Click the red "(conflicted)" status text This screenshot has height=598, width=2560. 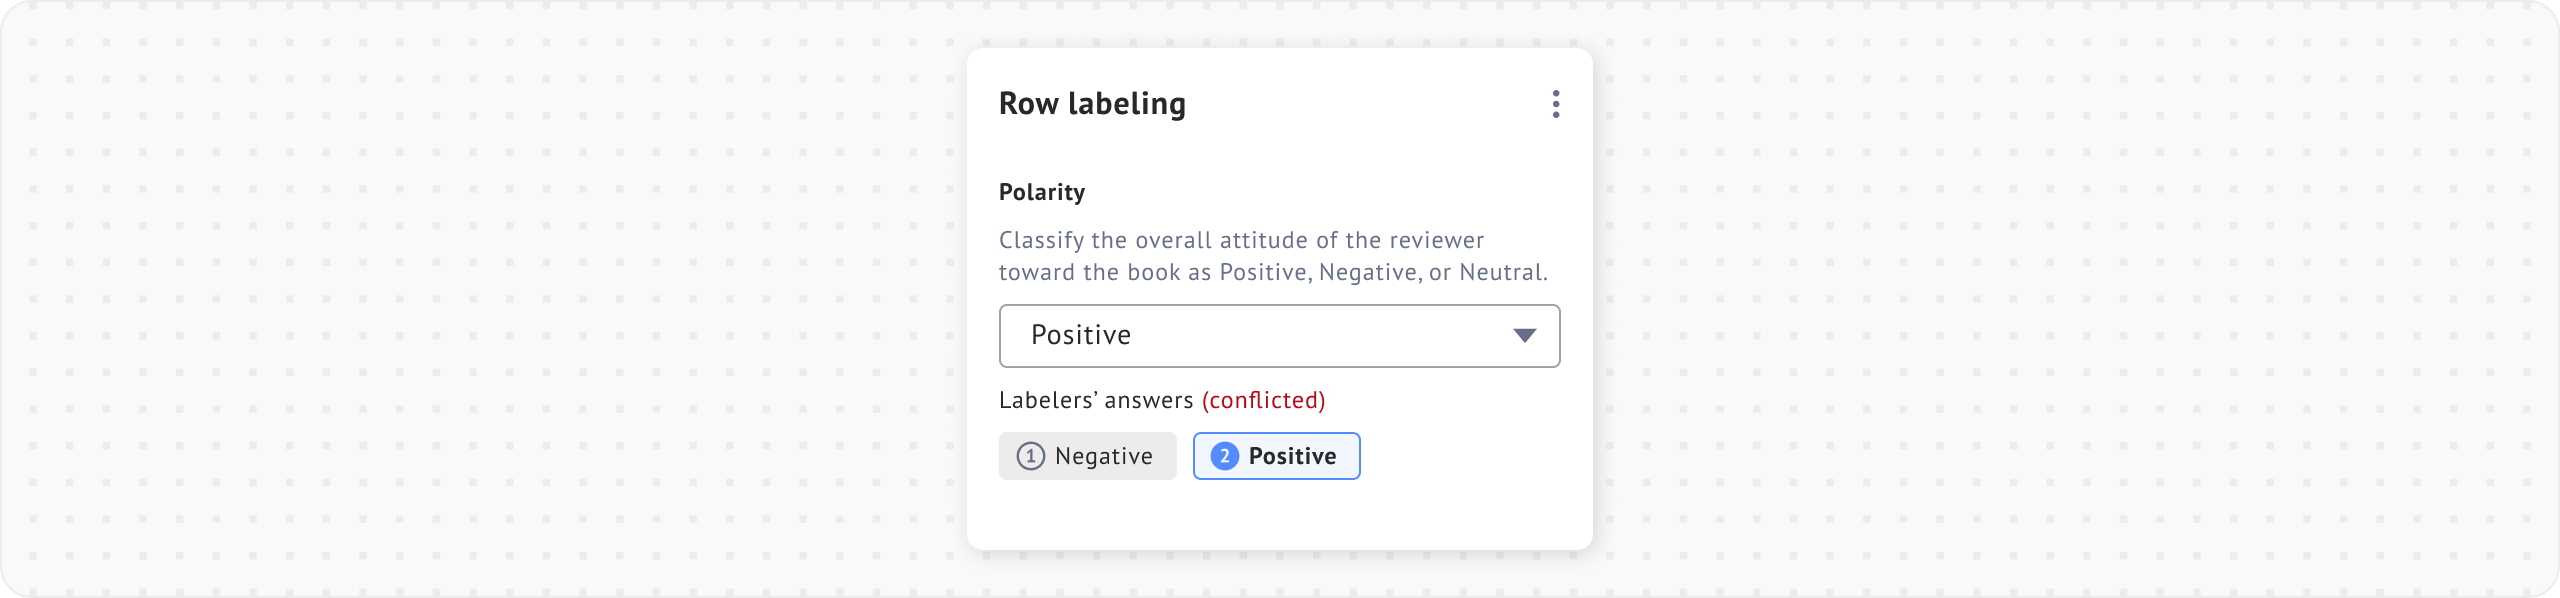(1263, 400)
